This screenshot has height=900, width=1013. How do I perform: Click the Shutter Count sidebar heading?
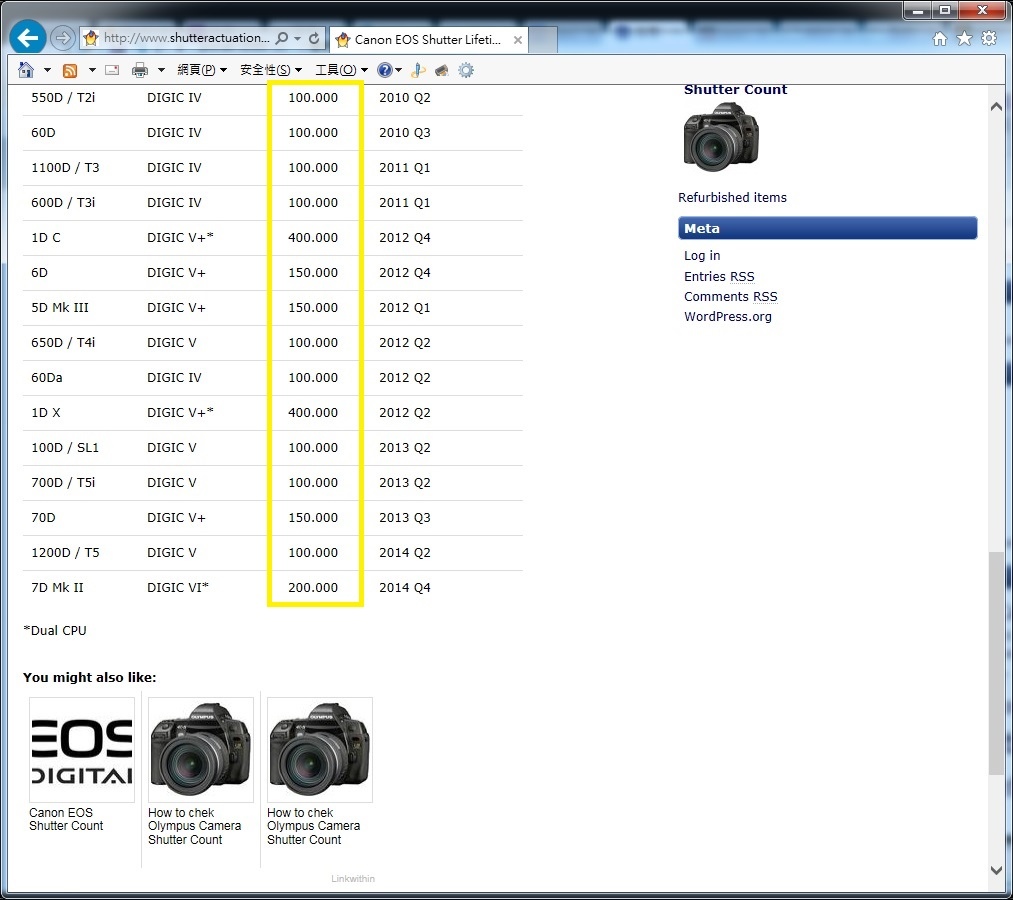[x=735, y=90]
